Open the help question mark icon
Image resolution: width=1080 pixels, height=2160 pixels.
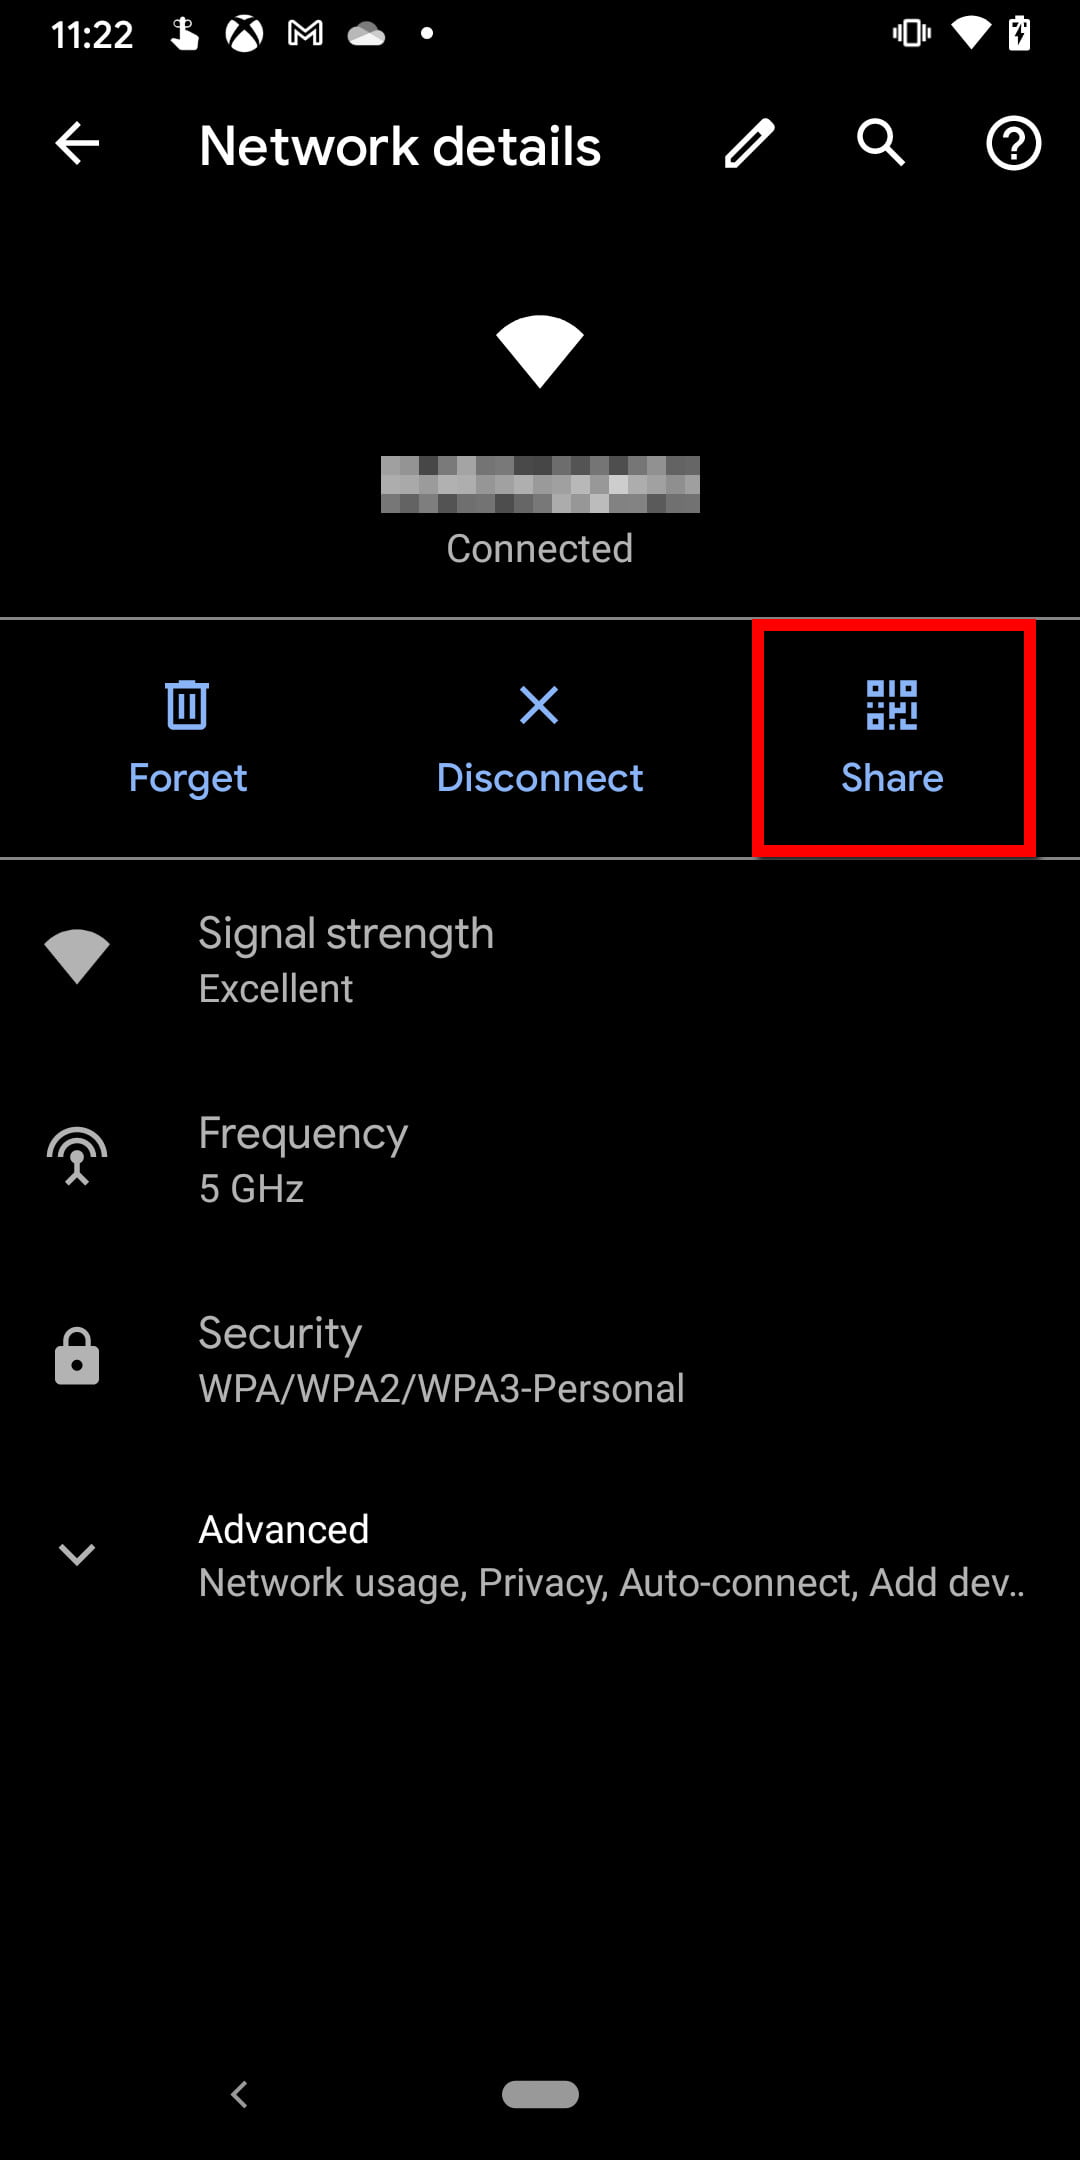[x=1013, y=144]
